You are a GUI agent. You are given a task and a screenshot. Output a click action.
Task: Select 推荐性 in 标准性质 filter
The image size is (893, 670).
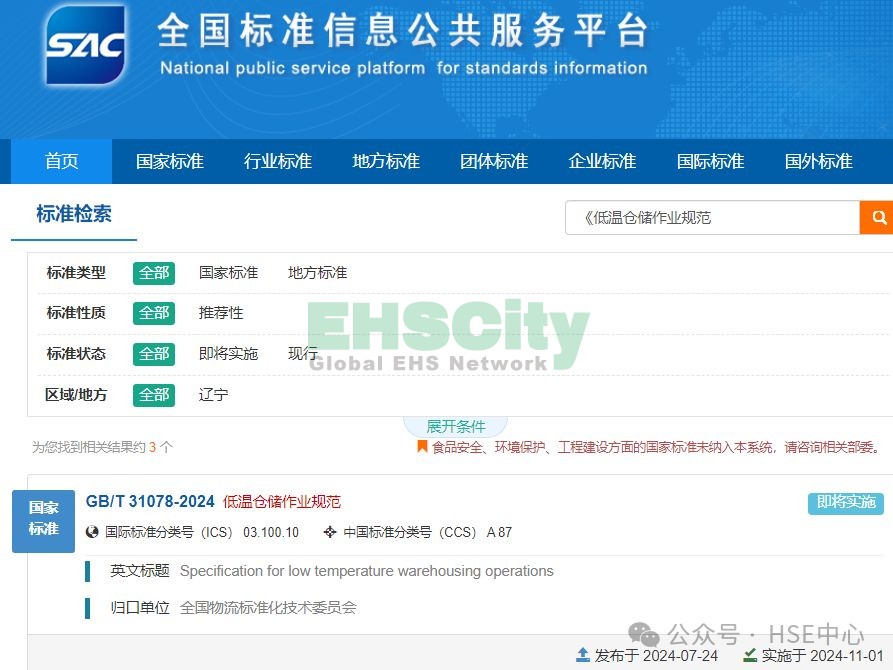pos(221,313)
